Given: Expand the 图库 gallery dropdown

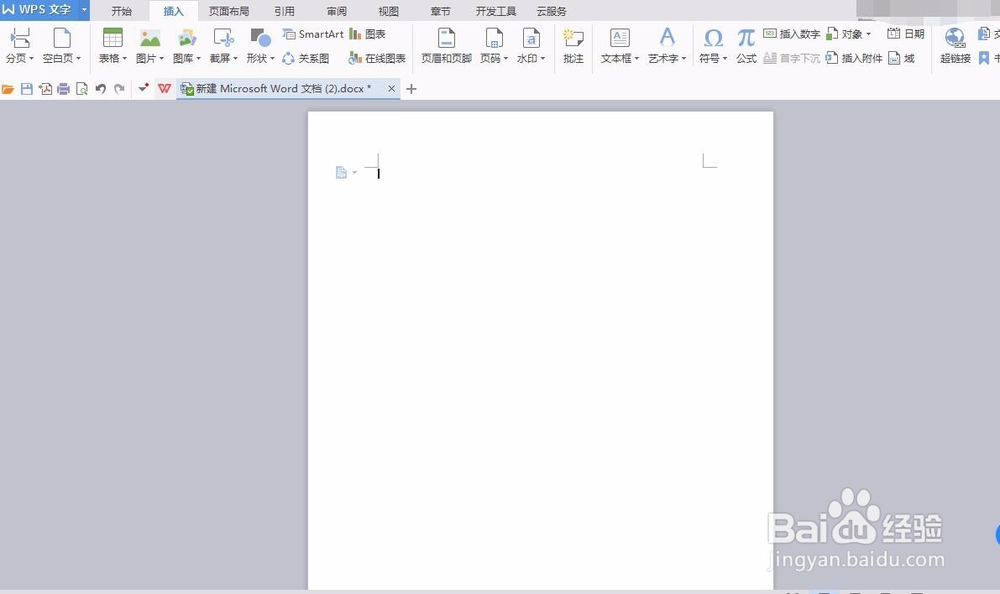Looking at the screenshot, I should coord(198,59).
